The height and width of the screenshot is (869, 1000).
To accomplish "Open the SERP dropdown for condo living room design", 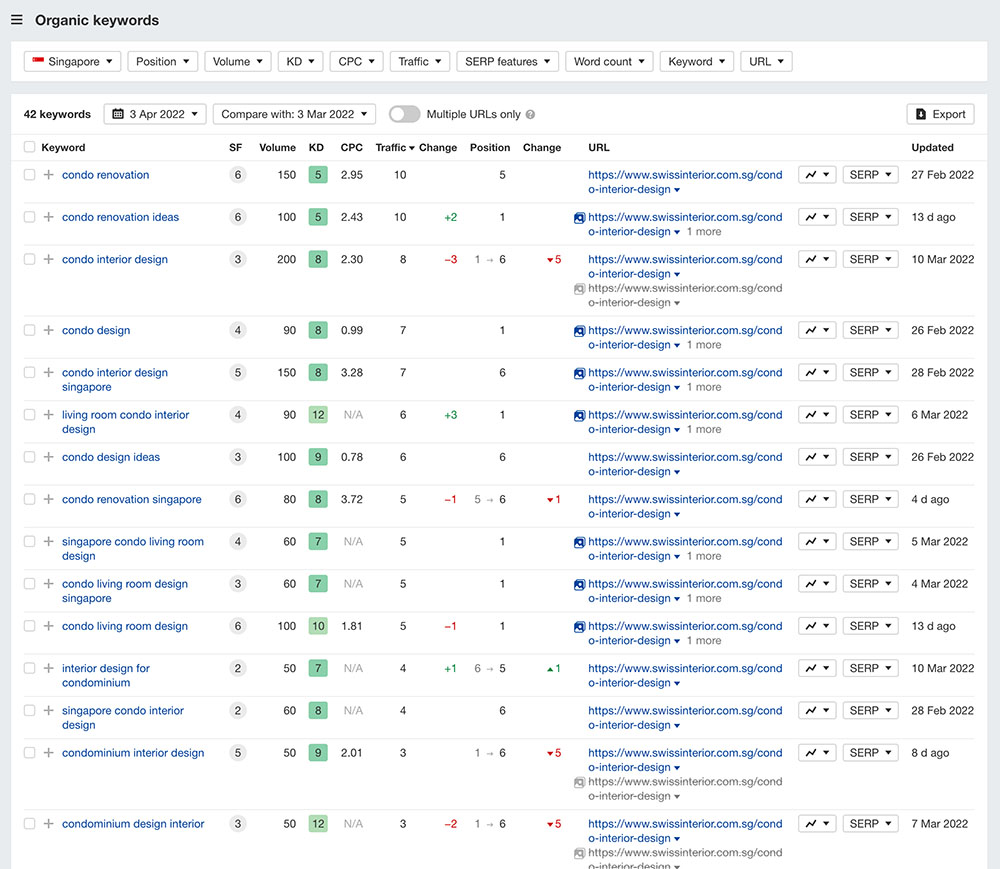I will click(x=870, y=626).
